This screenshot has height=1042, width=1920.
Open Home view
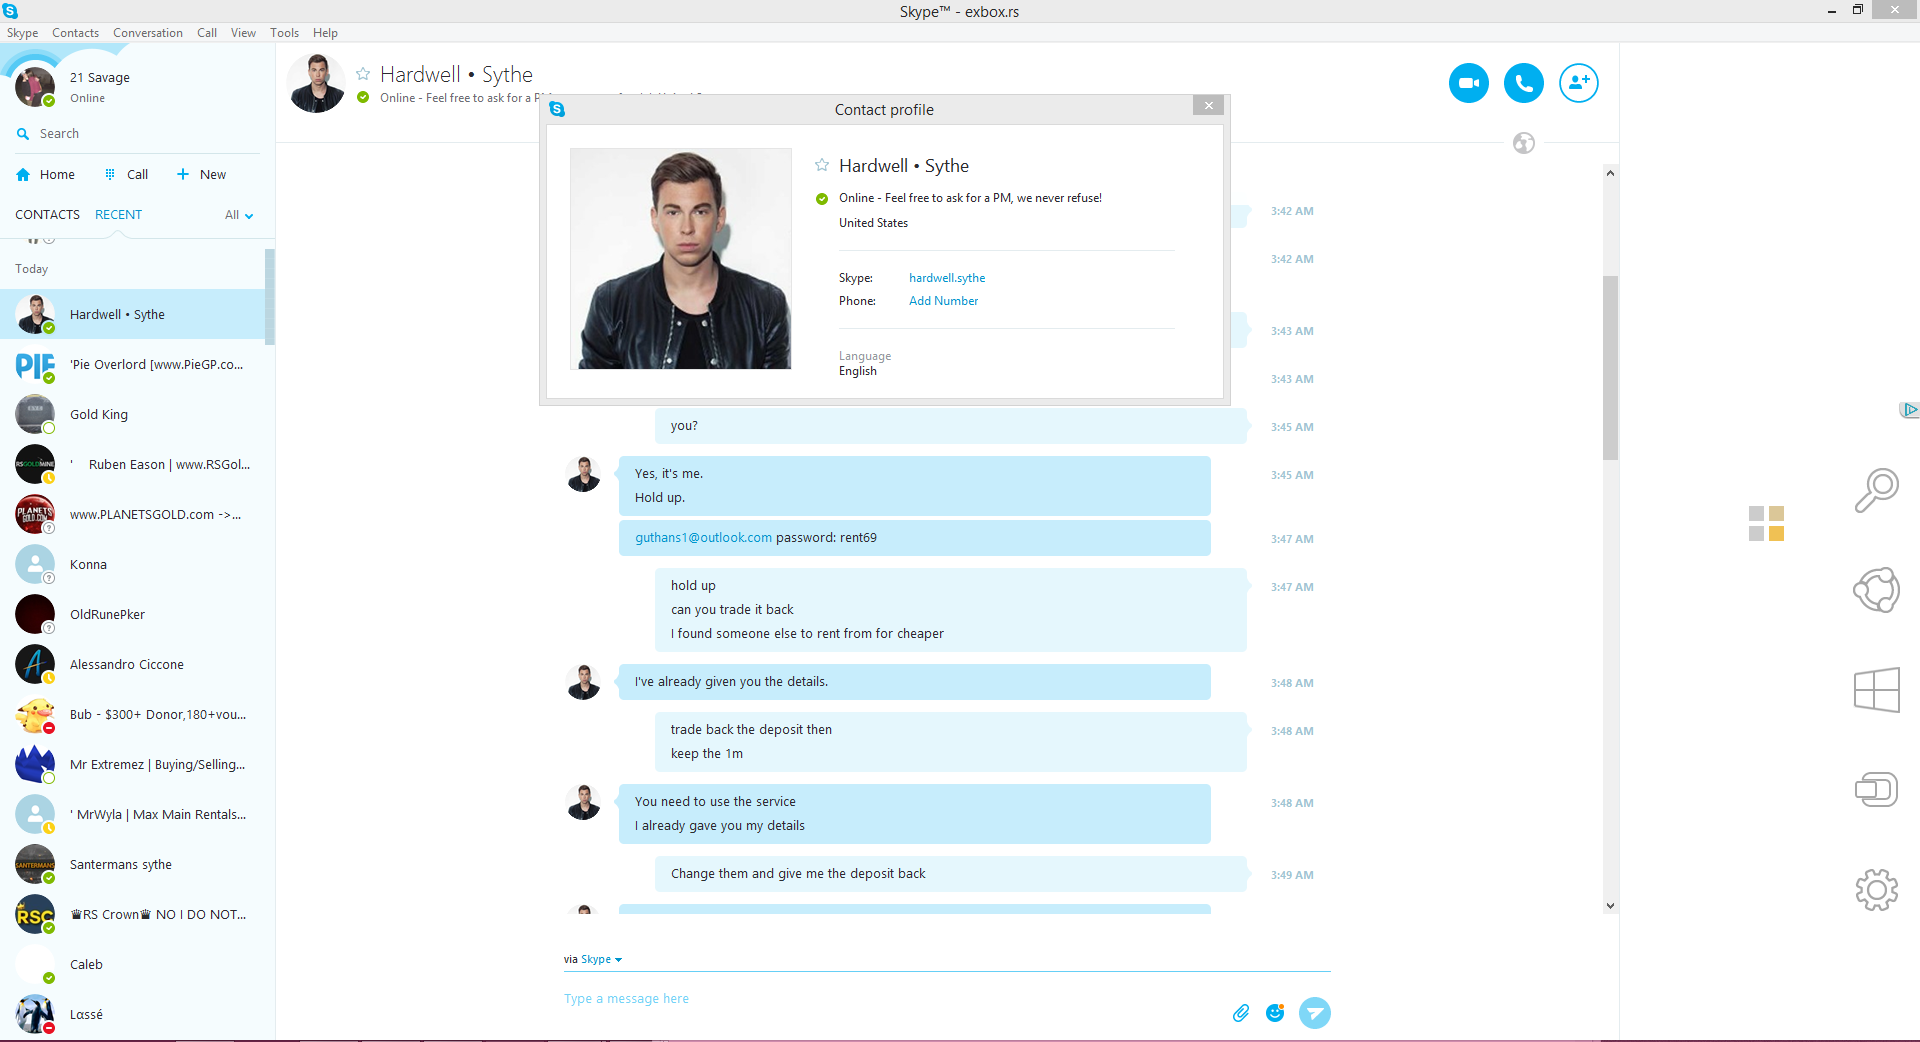pyautogui.click(x=46, y=174)
